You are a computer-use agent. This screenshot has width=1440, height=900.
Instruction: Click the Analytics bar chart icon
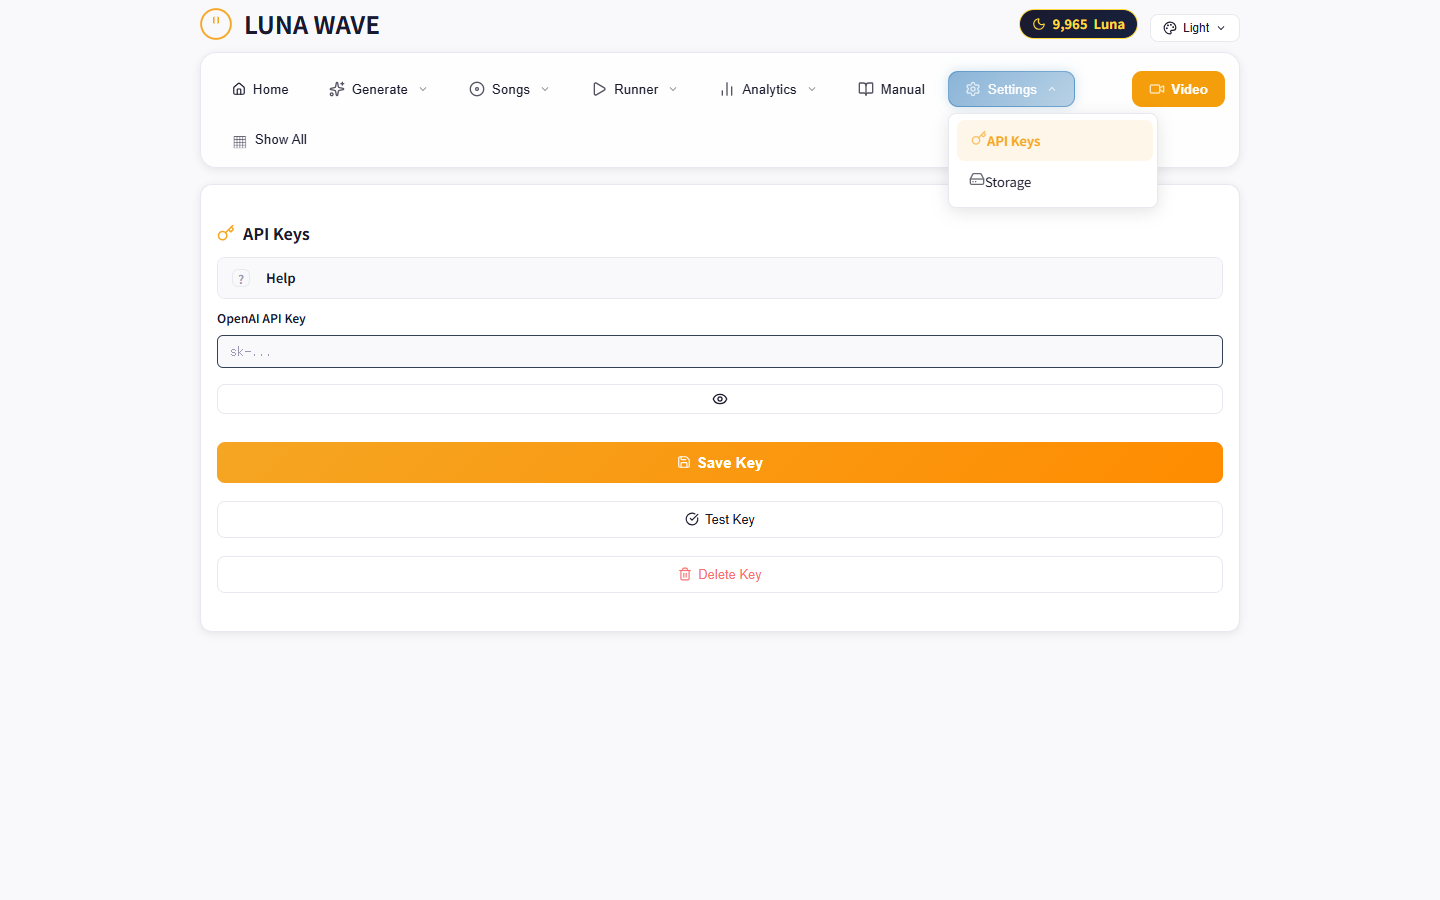[725, 89]
